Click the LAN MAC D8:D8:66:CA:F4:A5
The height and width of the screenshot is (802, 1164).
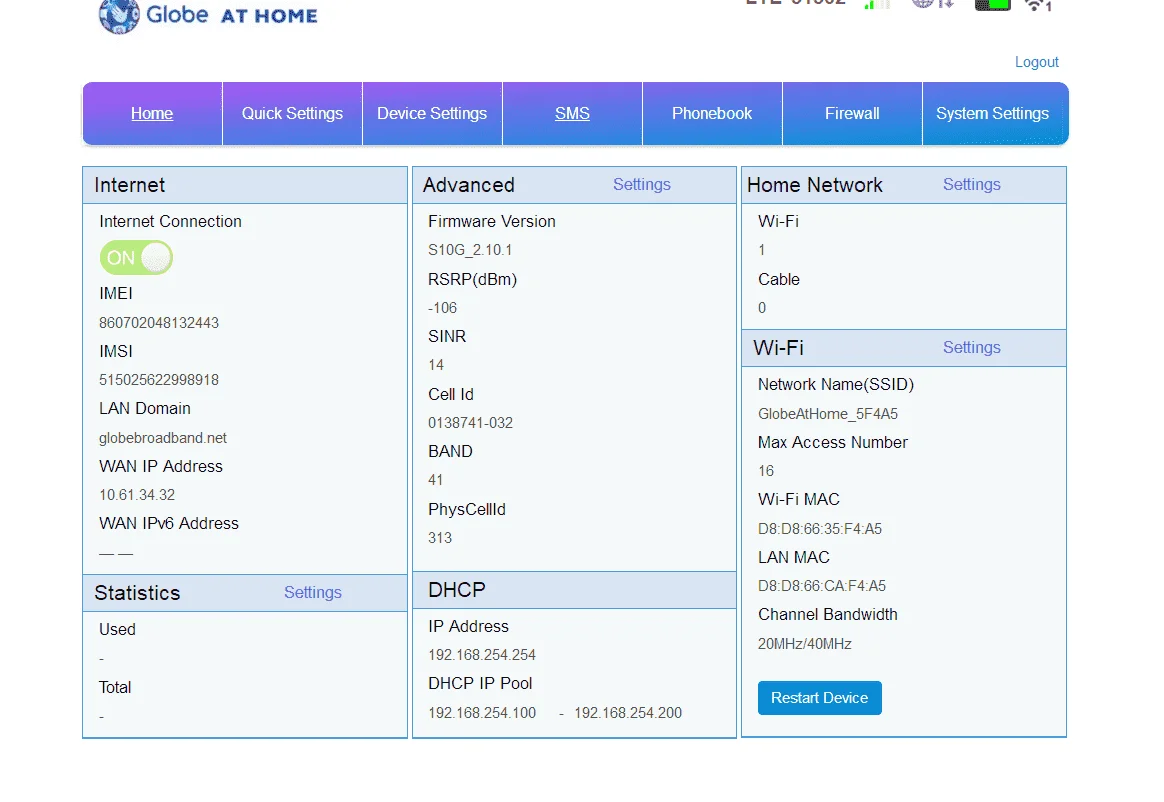click(x=822, y=586)
